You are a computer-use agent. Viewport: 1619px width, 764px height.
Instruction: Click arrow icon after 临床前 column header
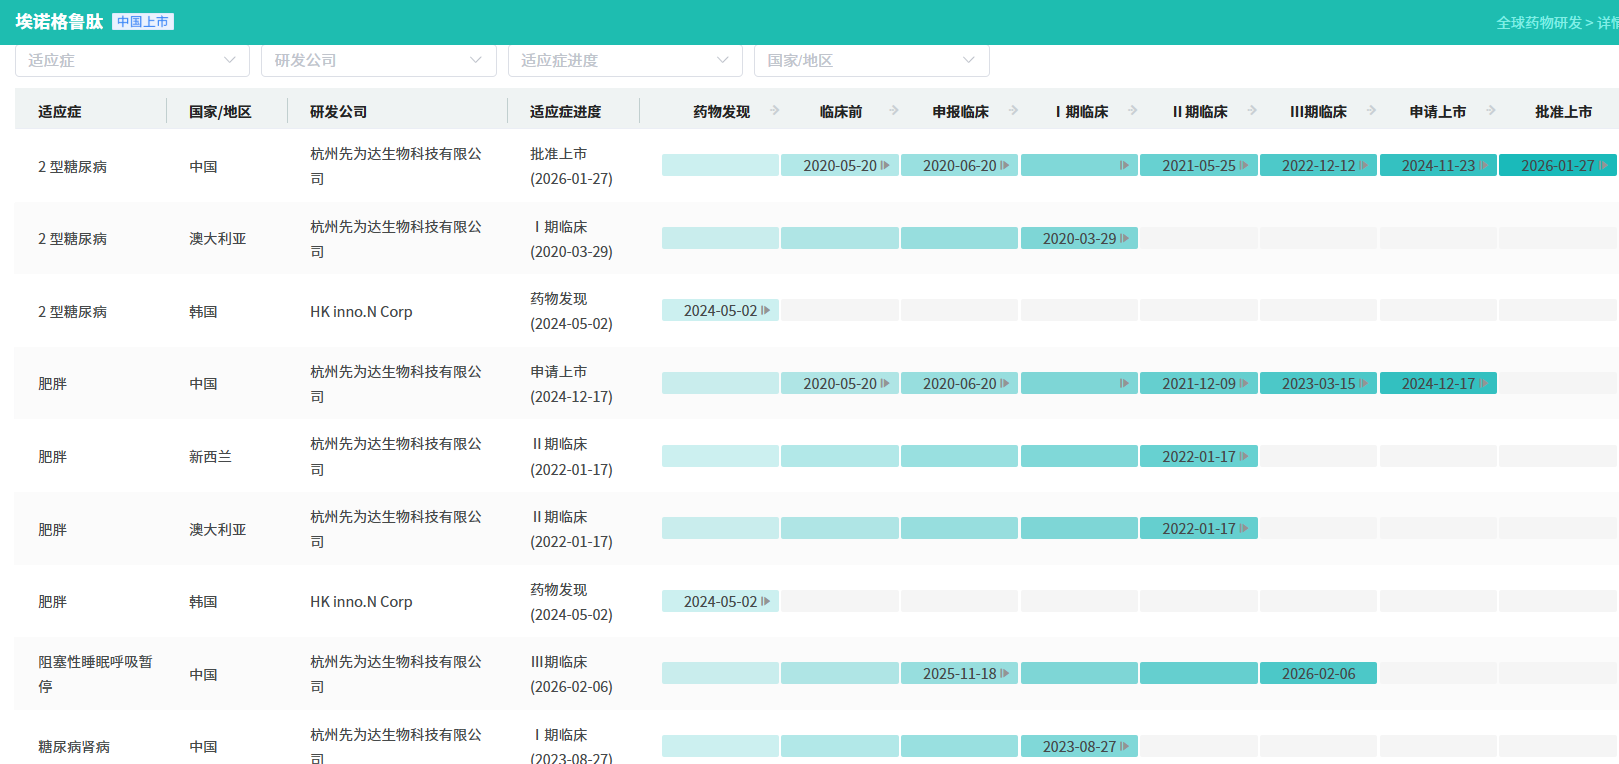point(894,111)
